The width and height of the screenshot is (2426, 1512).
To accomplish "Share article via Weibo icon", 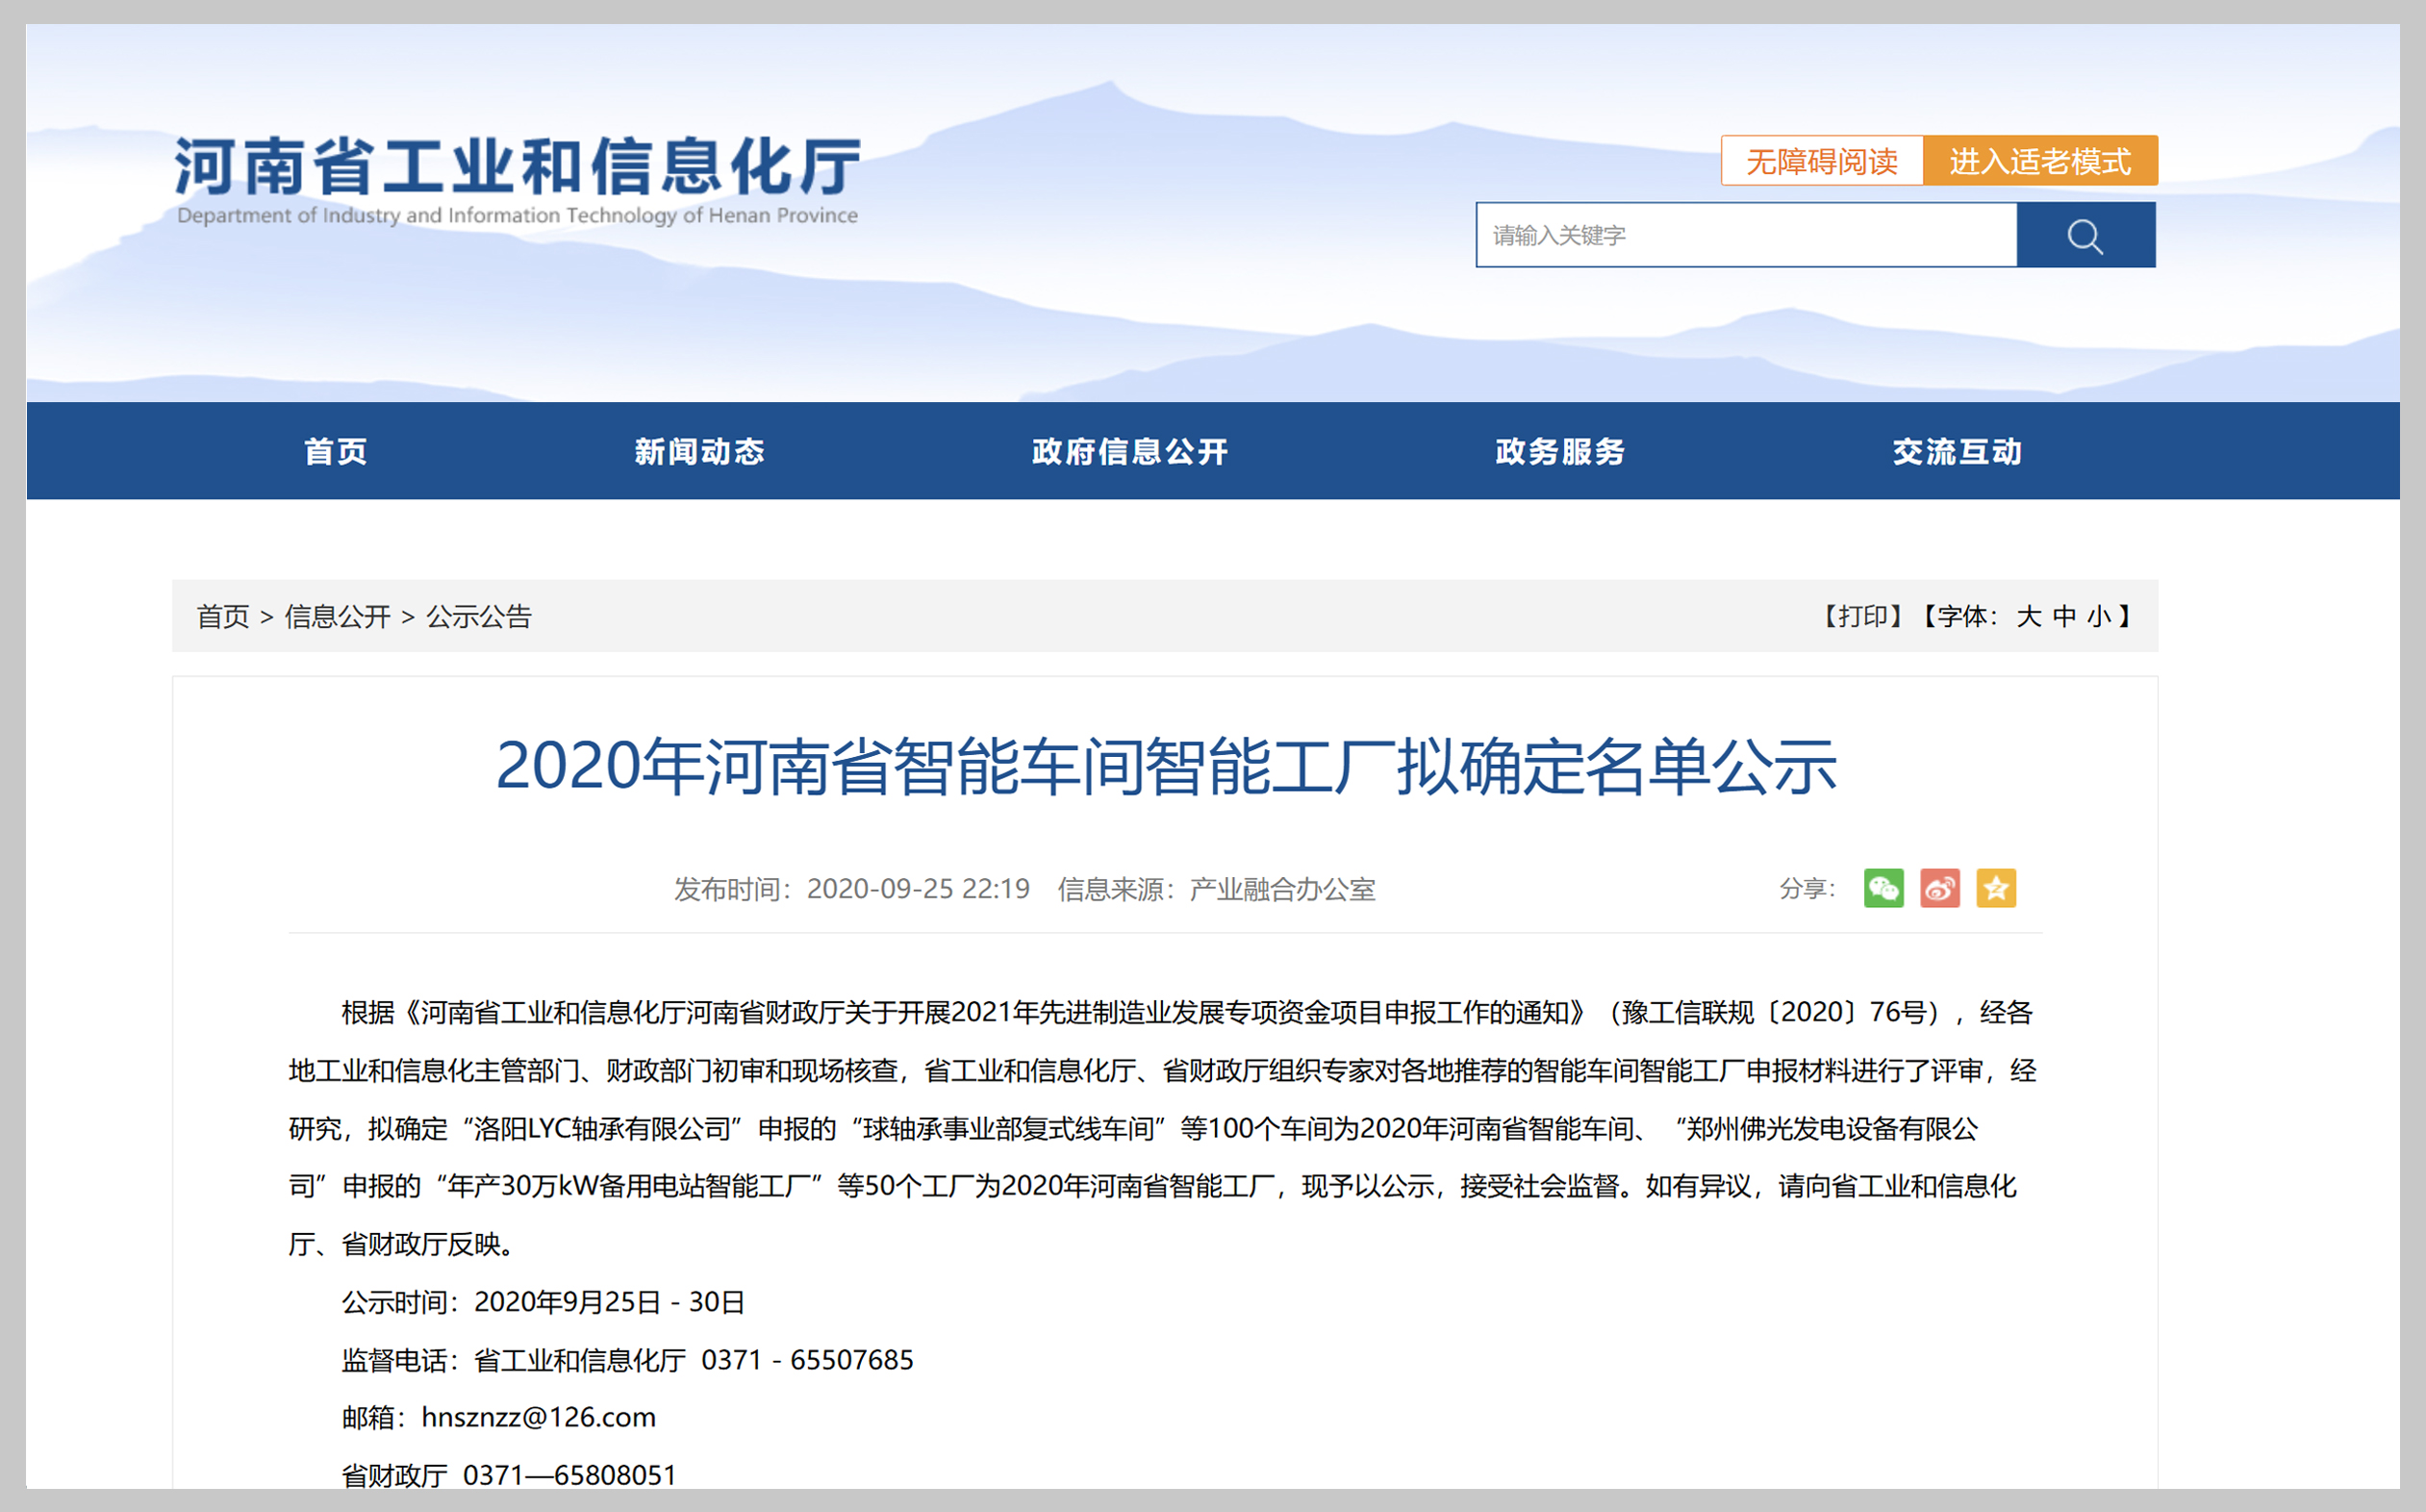I will point(1939,888).
